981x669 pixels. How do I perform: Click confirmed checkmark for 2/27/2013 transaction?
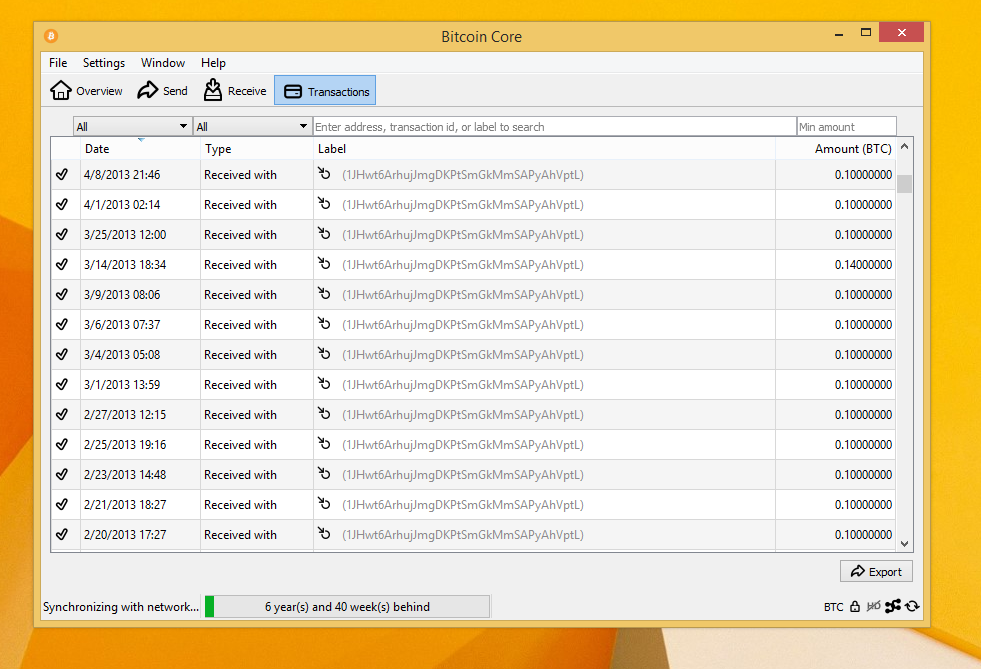[x=62, y=414]
